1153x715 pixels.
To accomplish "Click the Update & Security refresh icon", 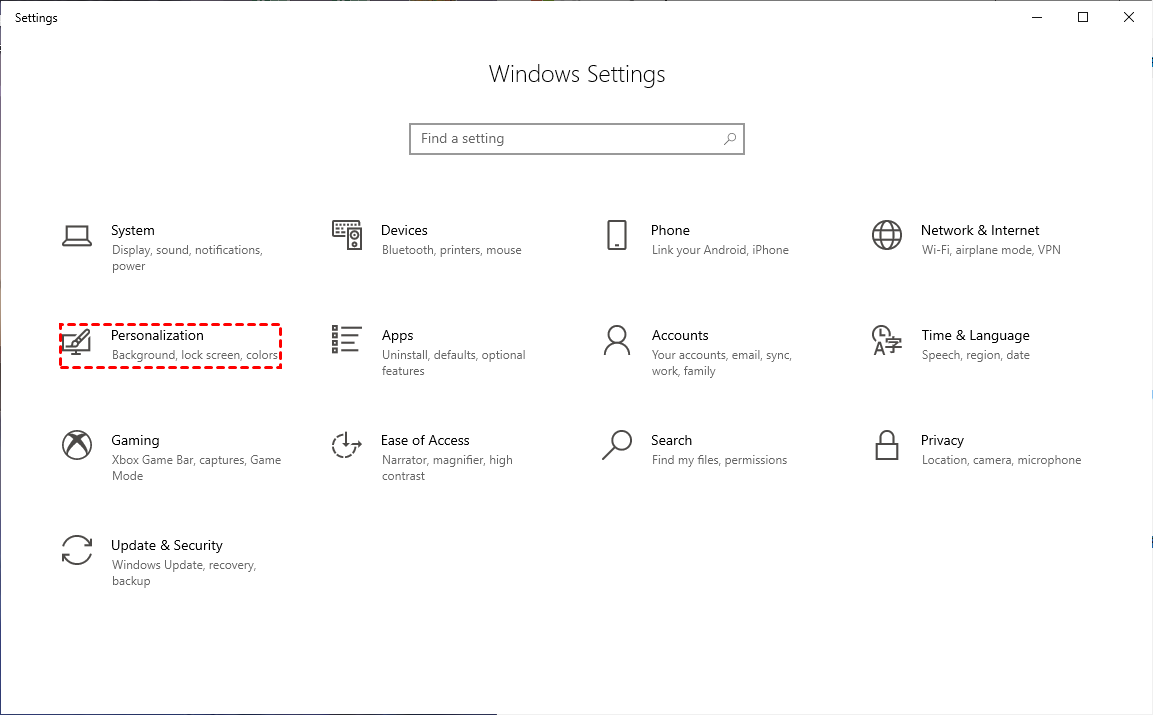I will click(77, 551).
